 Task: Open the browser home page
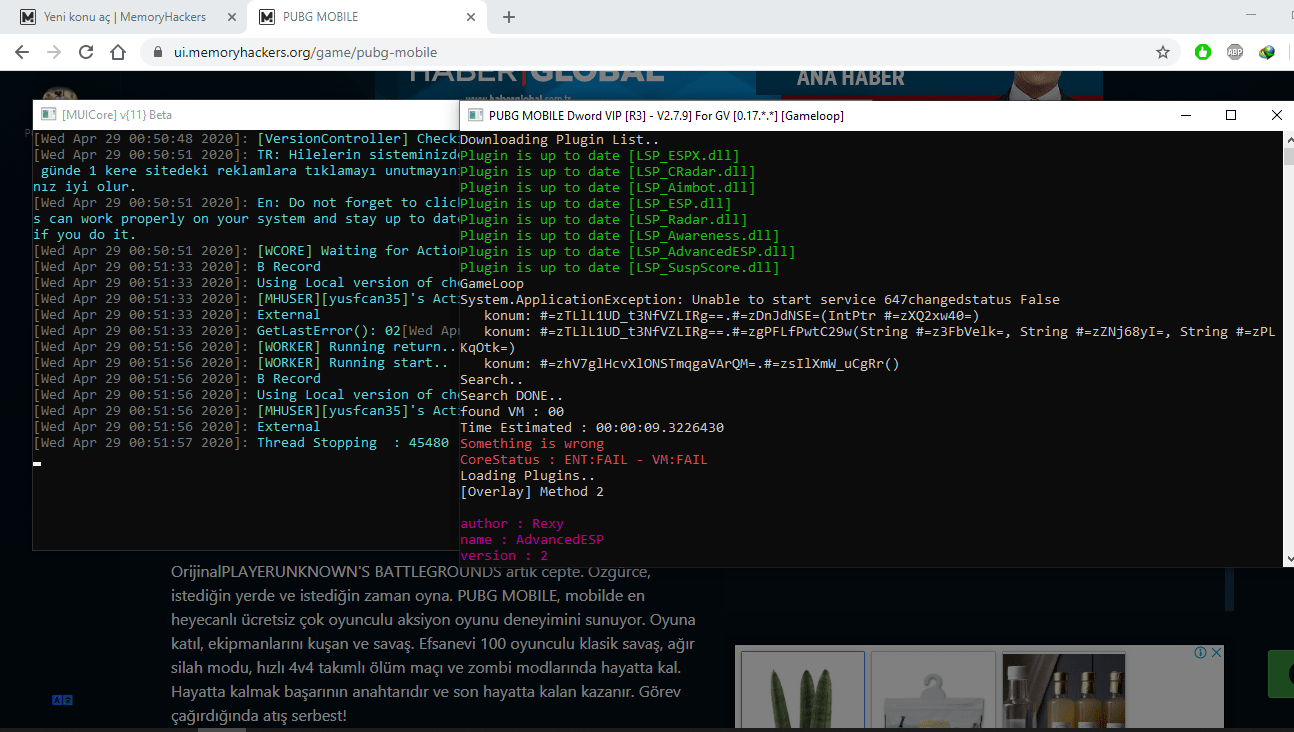pyautogui.click(x=118, y=52)
